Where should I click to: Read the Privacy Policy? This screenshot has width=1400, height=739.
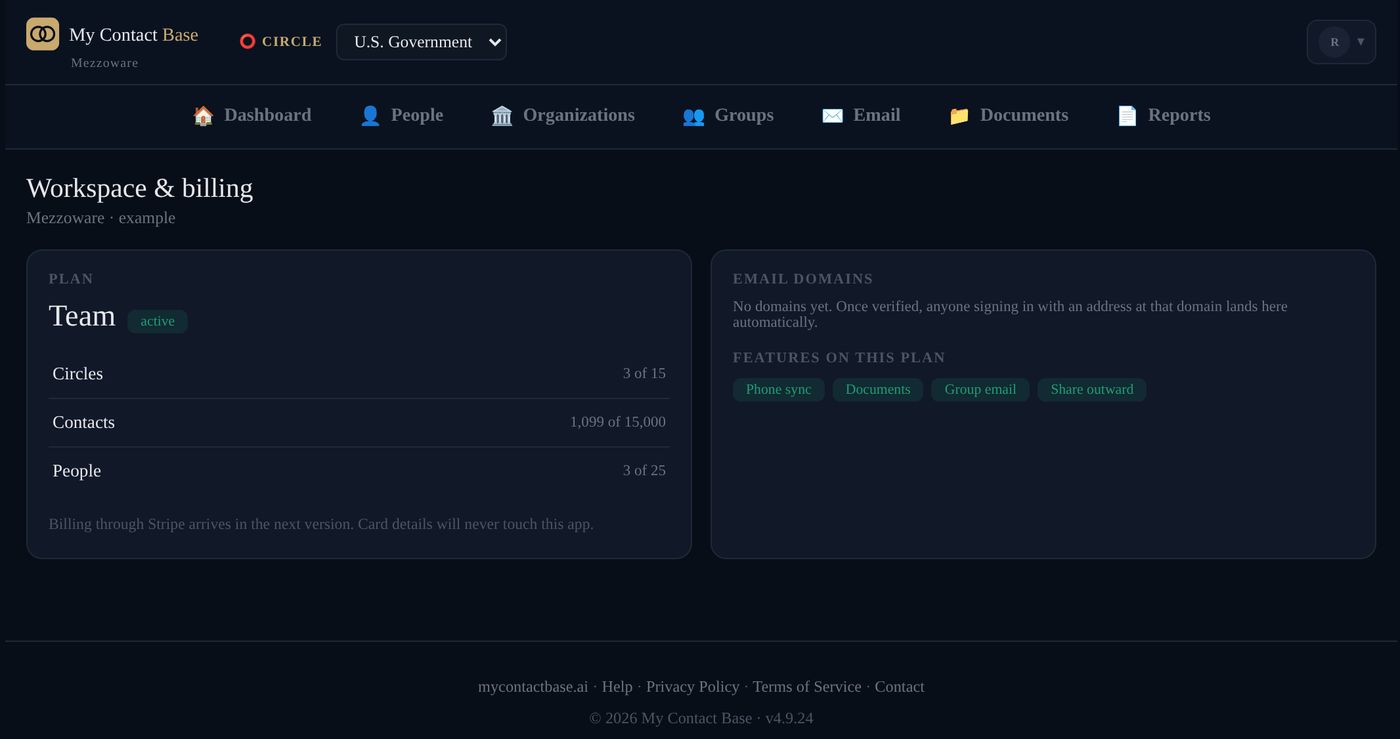click(x=693, y=687)
